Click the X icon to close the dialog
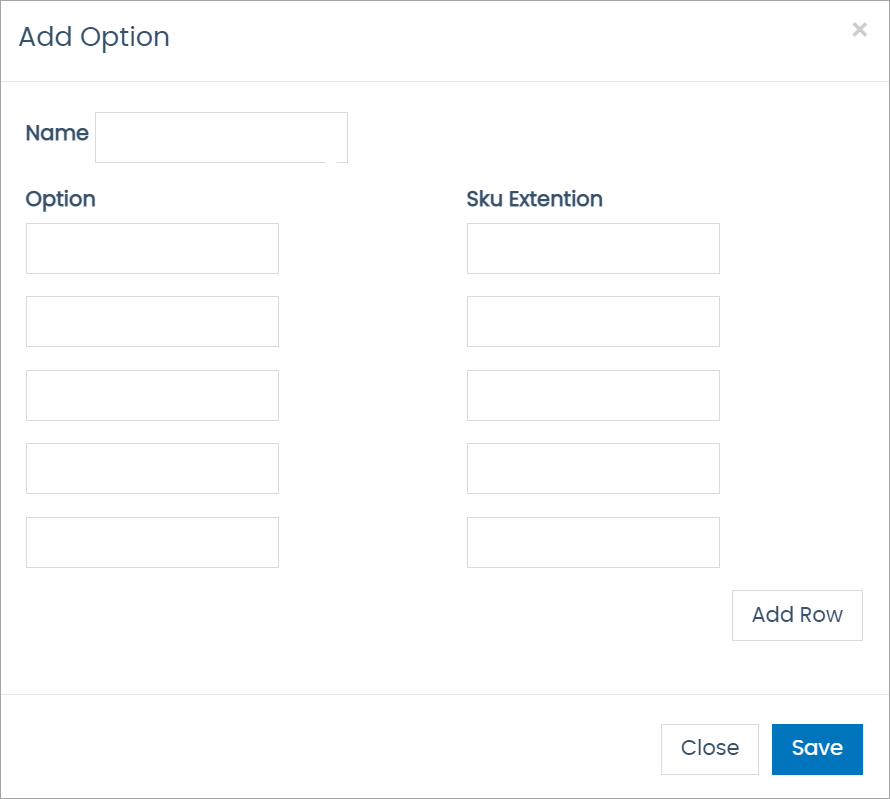The height and width of the screenshot is (799, 890). 860,30
